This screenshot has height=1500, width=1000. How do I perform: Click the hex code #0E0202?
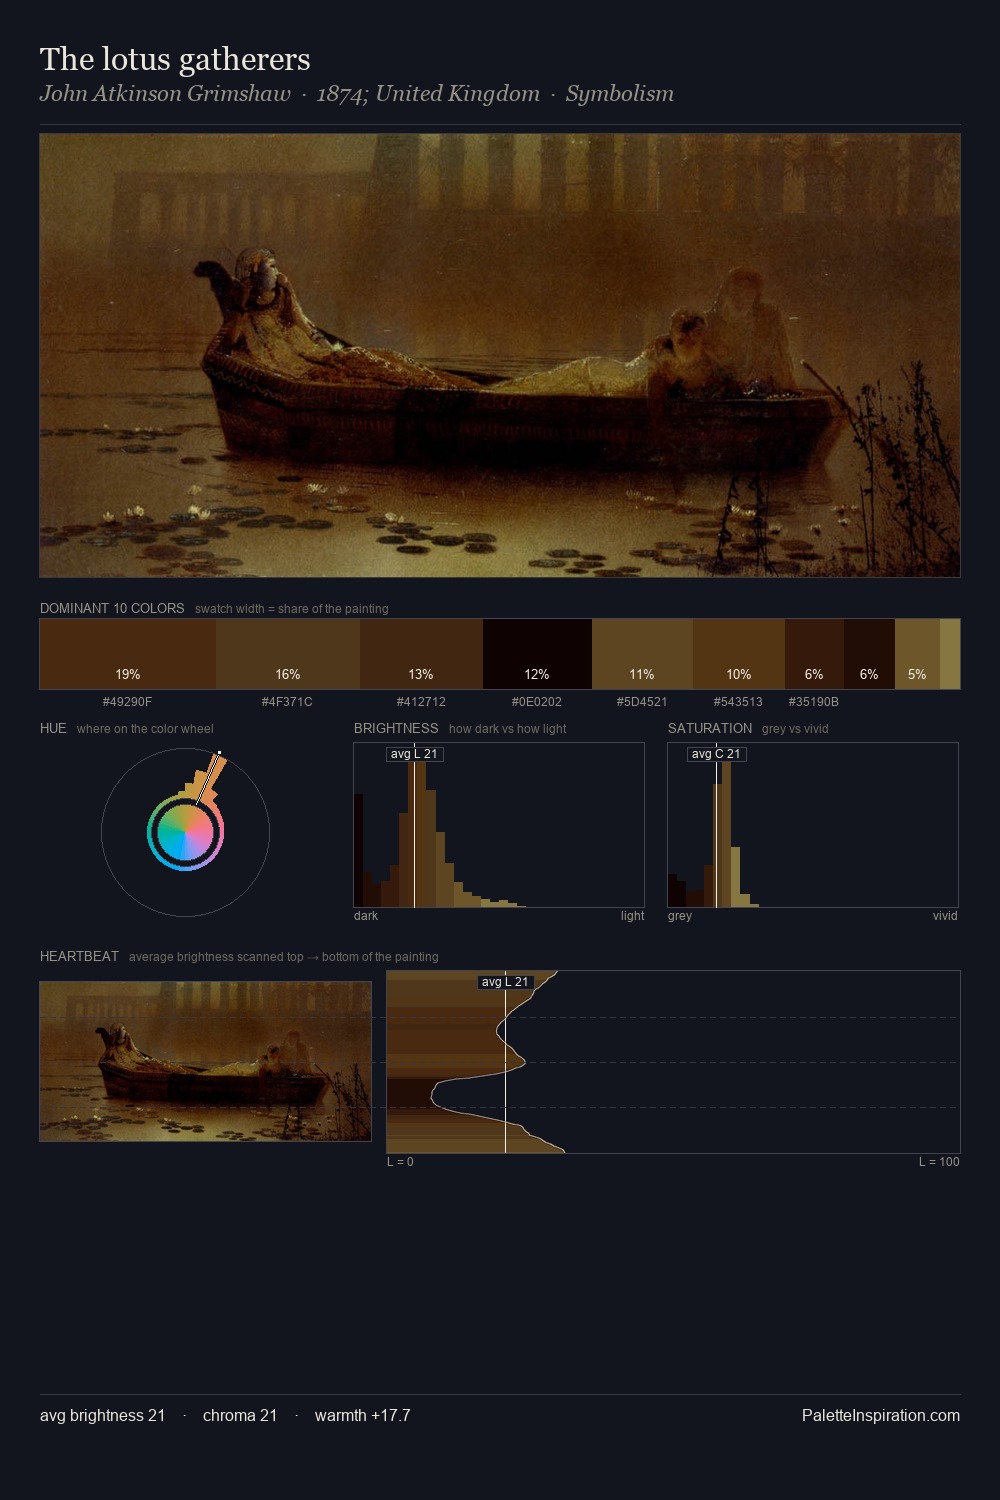[537, 702]
